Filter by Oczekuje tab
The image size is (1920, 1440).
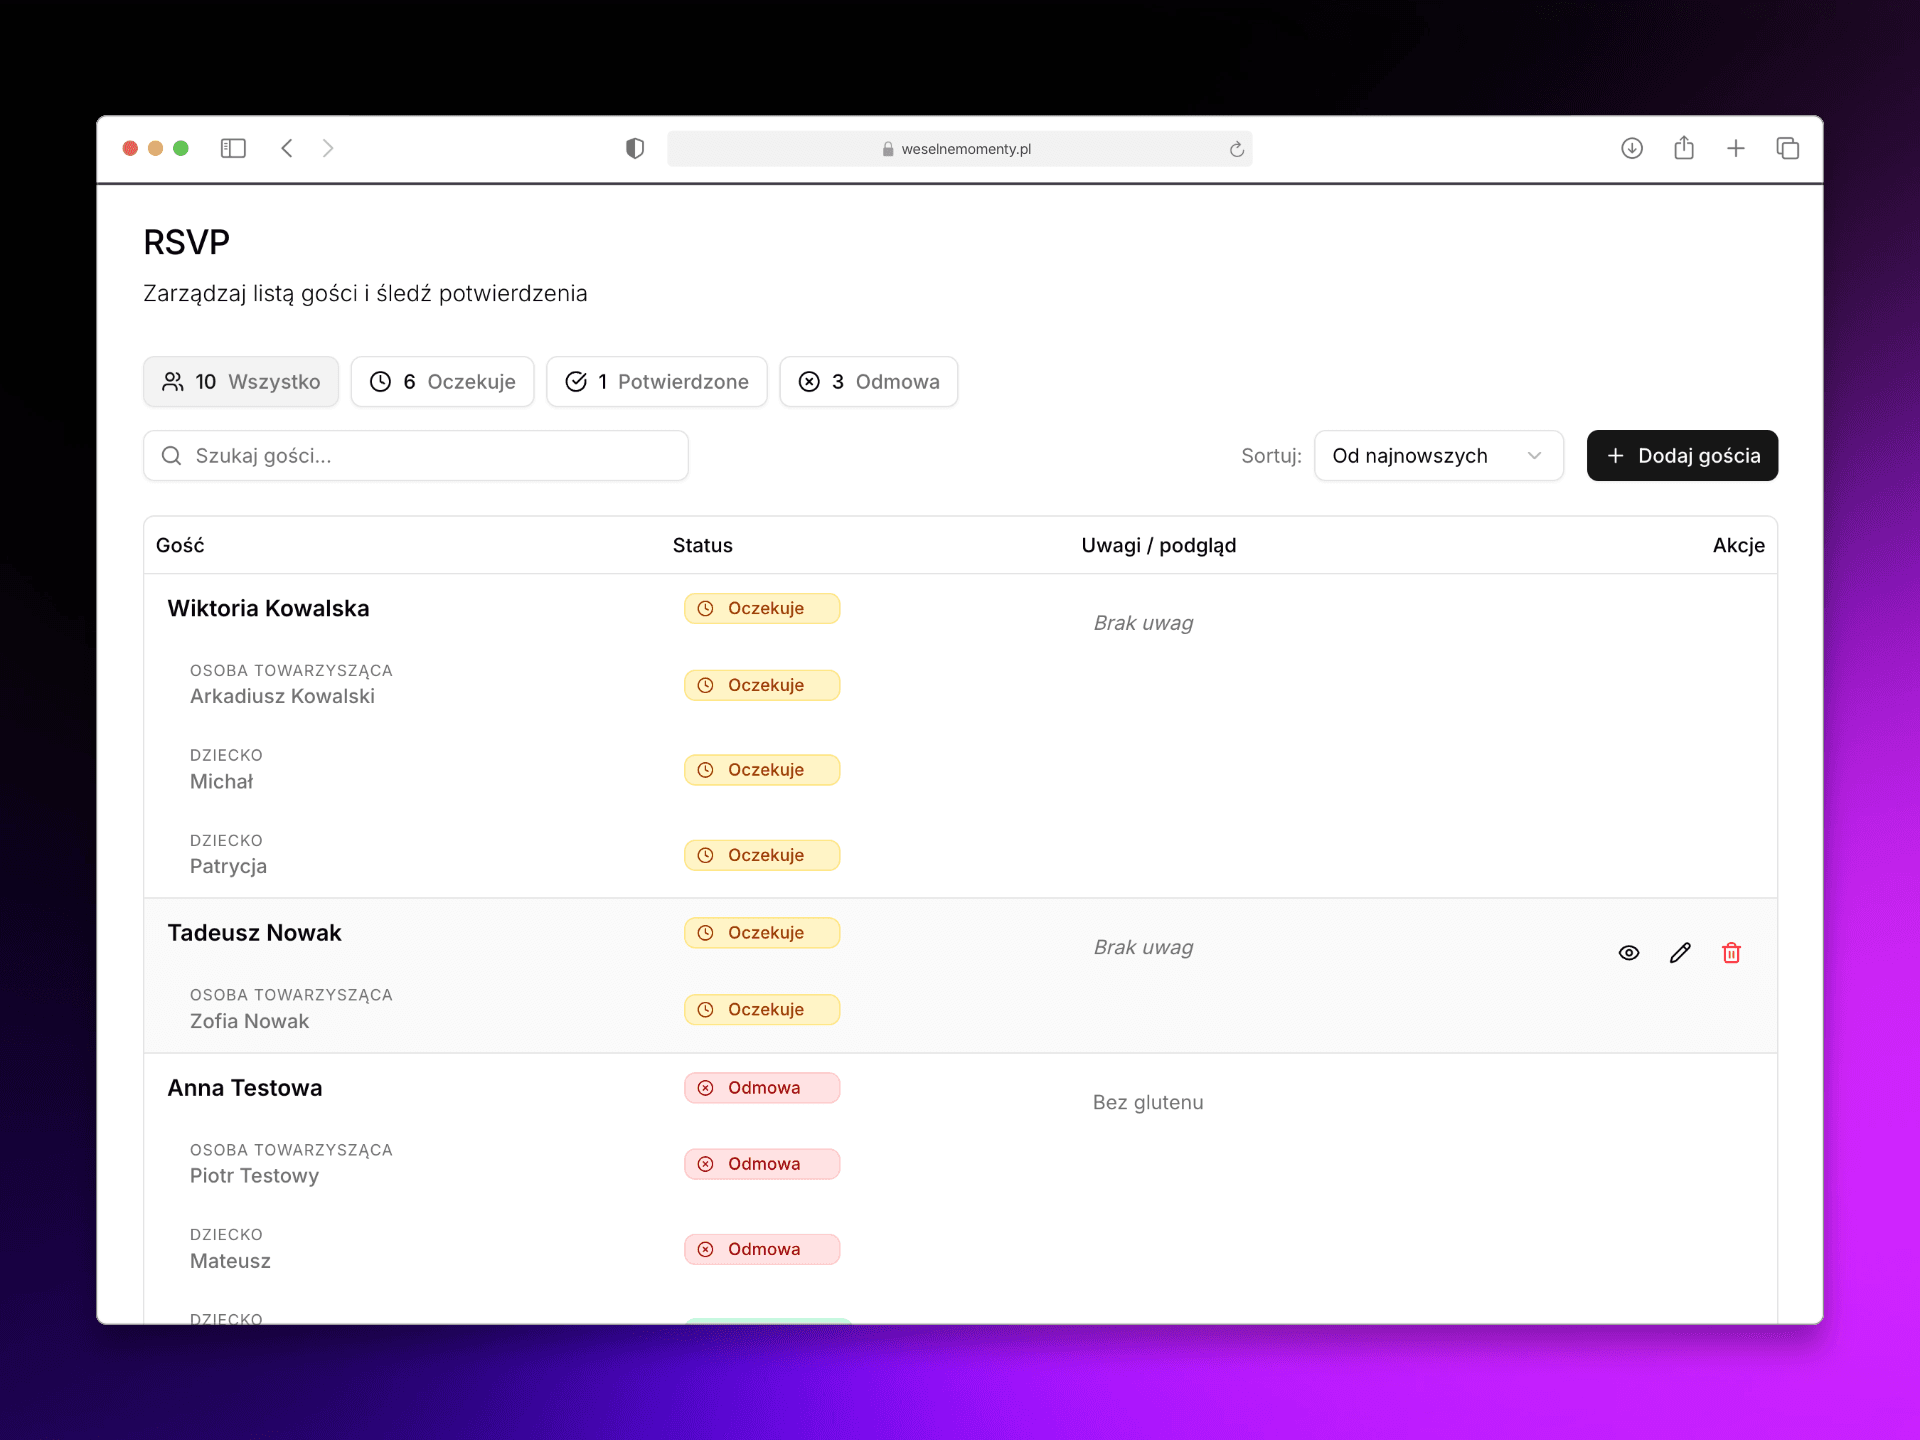[x=443, y=382]
